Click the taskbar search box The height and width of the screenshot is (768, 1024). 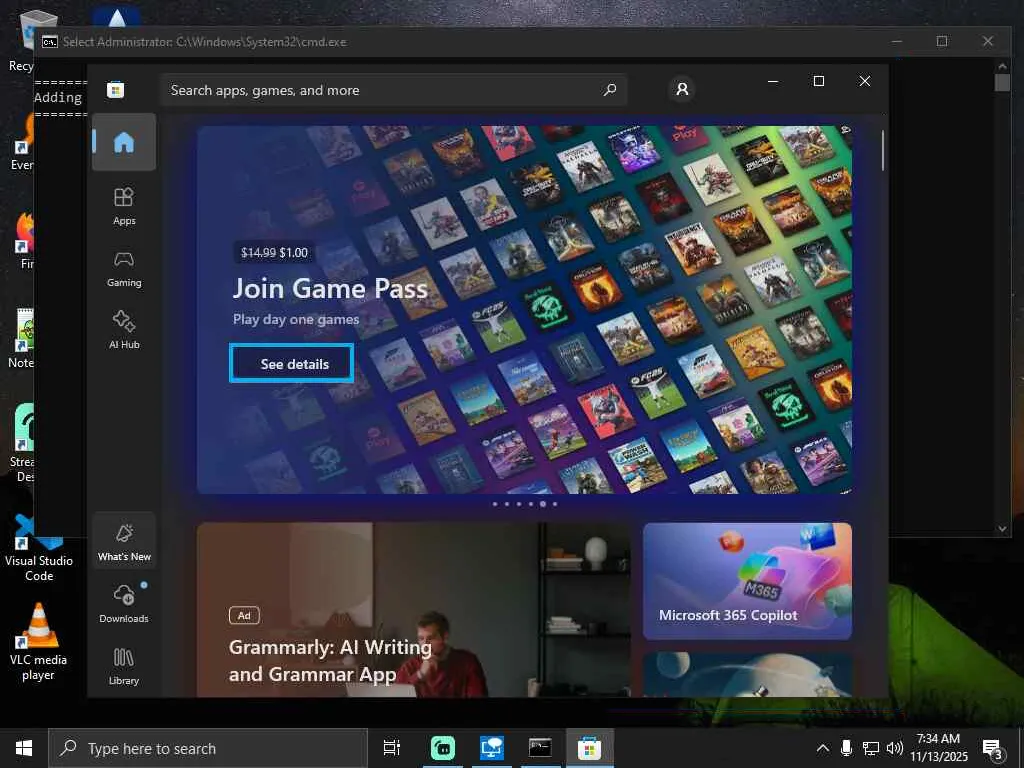point(208,748)
